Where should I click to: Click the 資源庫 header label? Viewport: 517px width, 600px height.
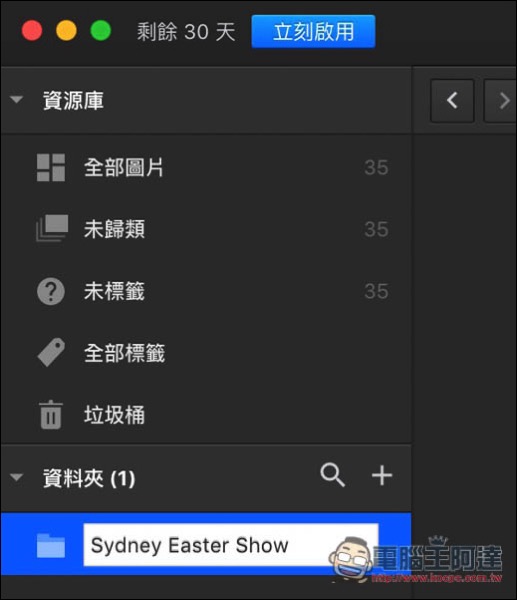click(x=73, y=101)
